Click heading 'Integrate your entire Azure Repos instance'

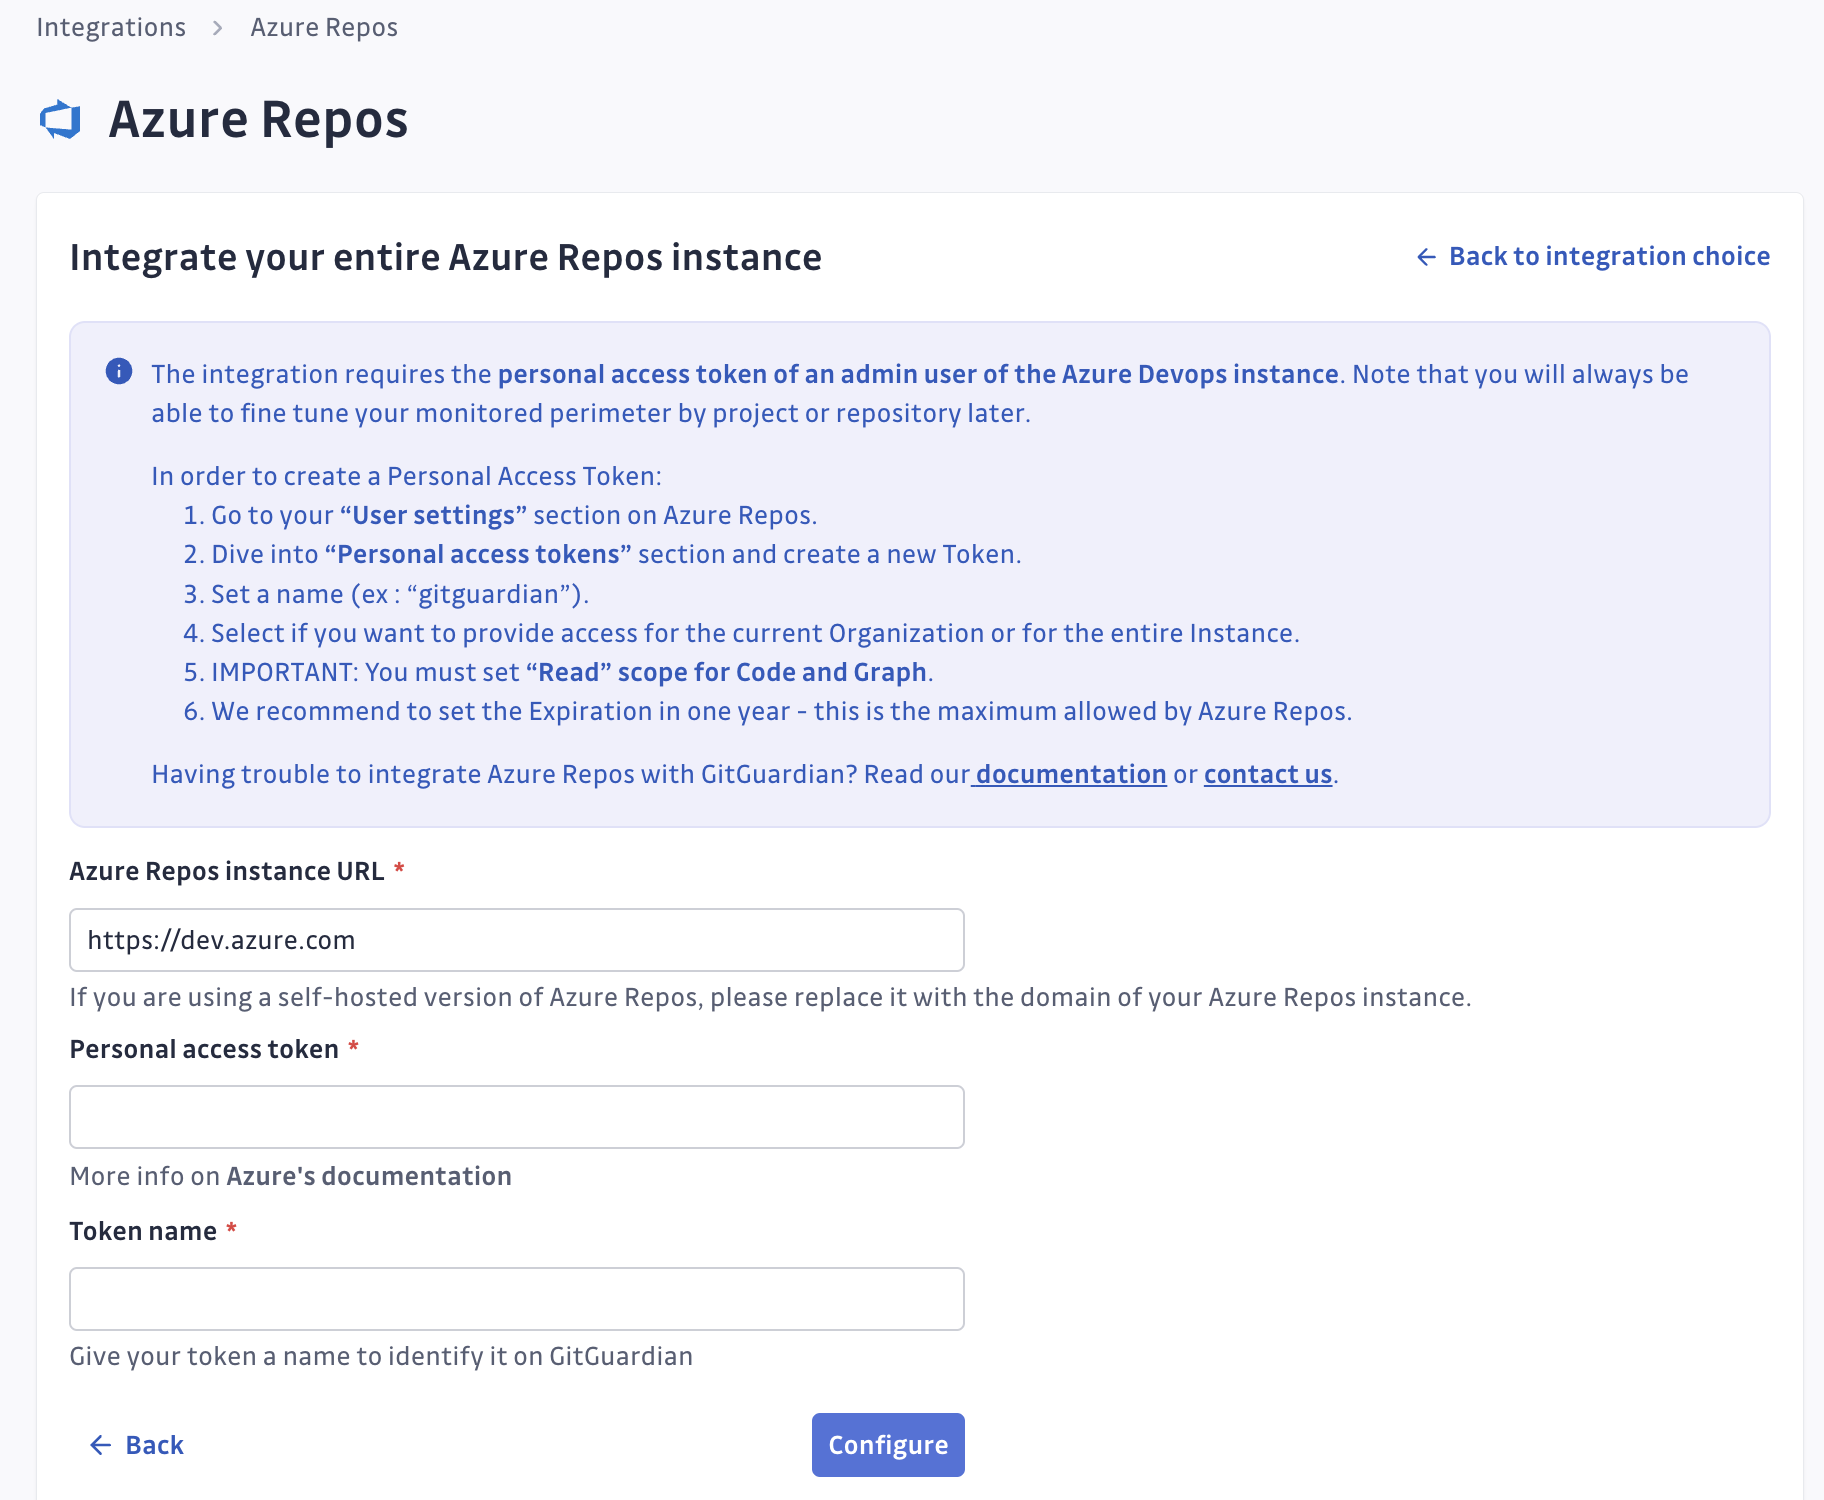(446, 258)
